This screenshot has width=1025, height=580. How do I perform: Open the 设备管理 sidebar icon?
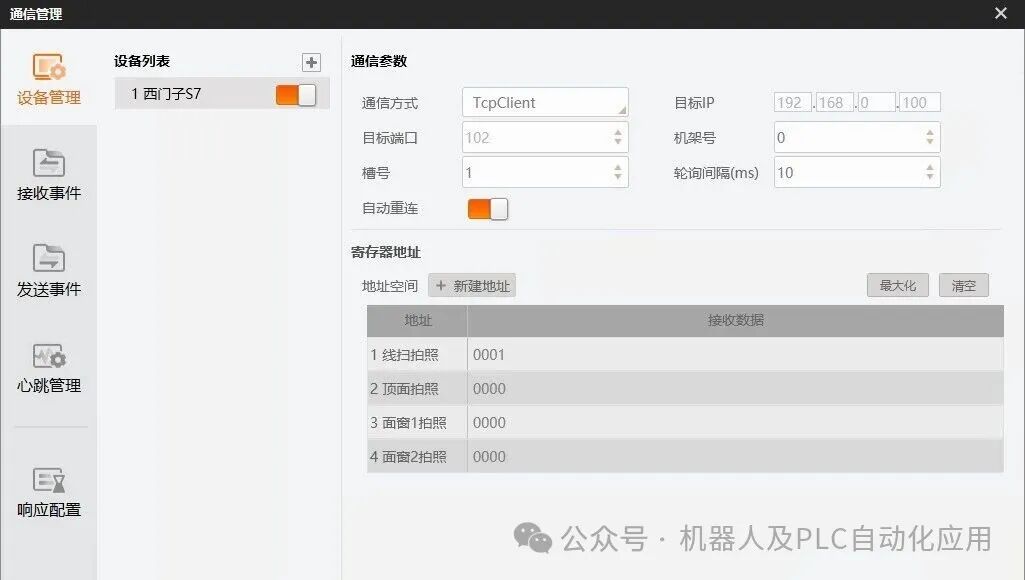(49, 80)
